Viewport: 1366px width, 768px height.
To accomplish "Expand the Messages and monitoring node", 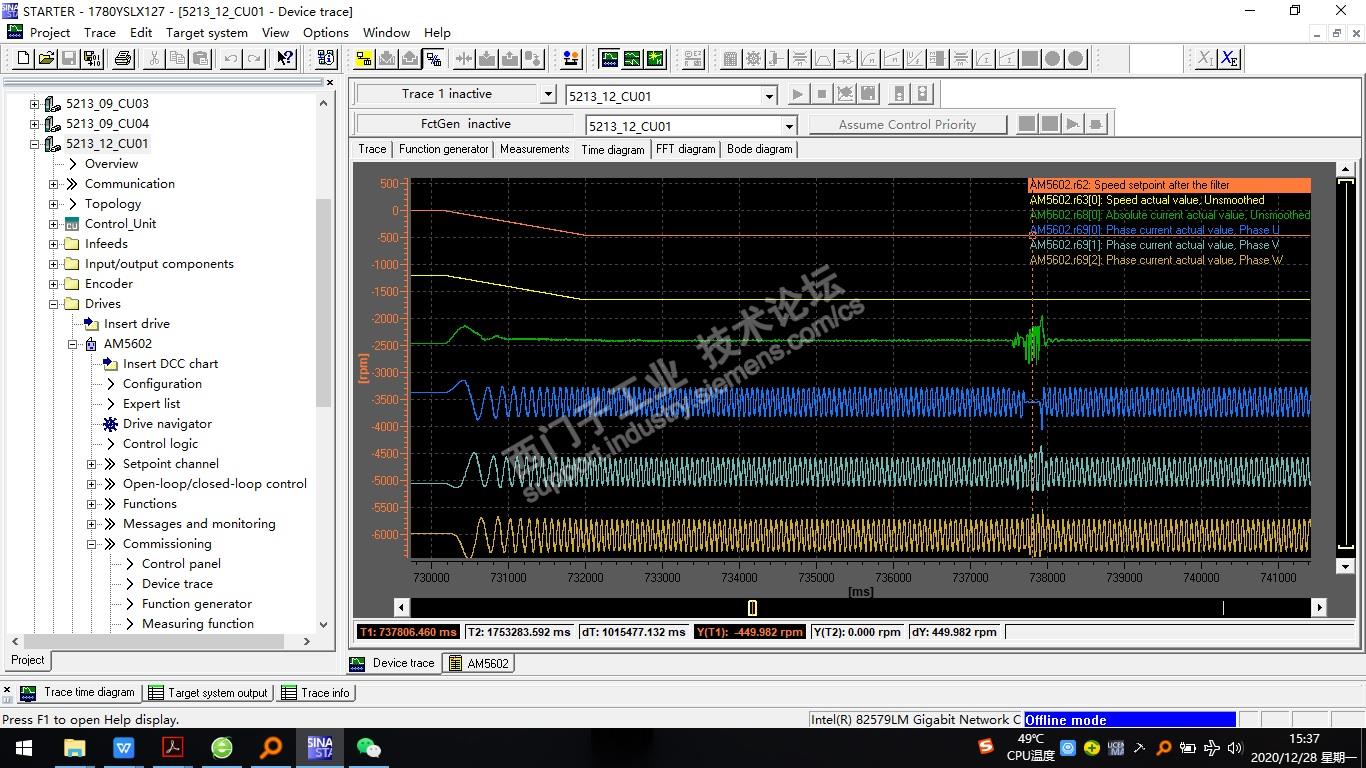I will 92,524.
